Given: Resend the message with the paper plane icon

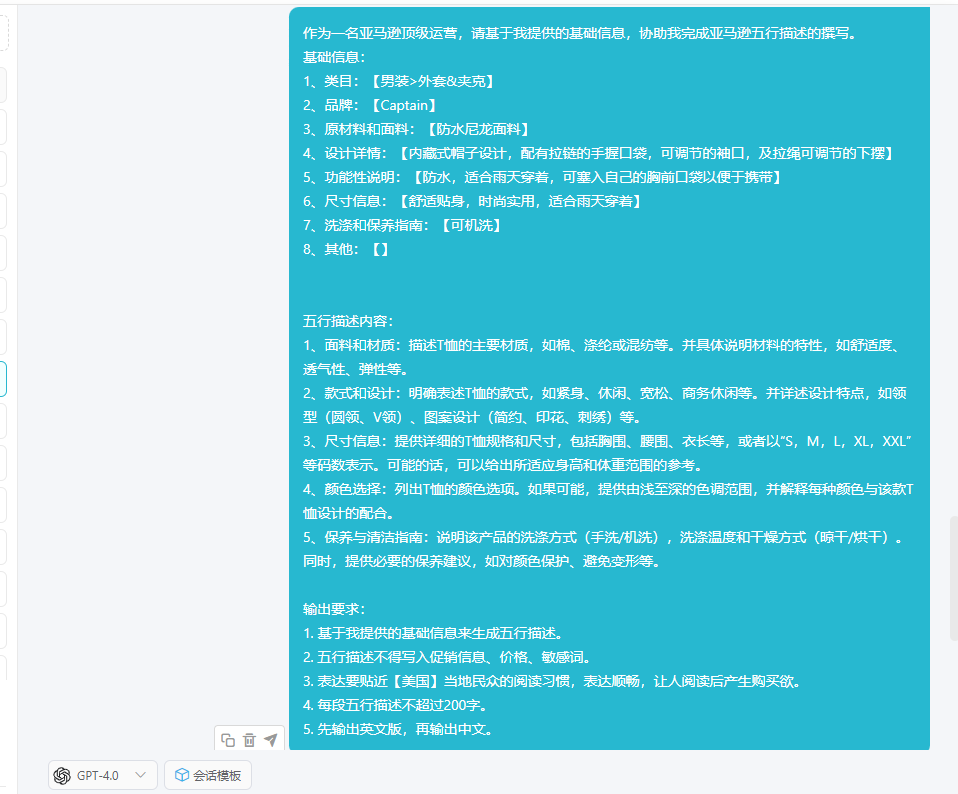Looking at the screenshot, I should click(x=270, y=740).
